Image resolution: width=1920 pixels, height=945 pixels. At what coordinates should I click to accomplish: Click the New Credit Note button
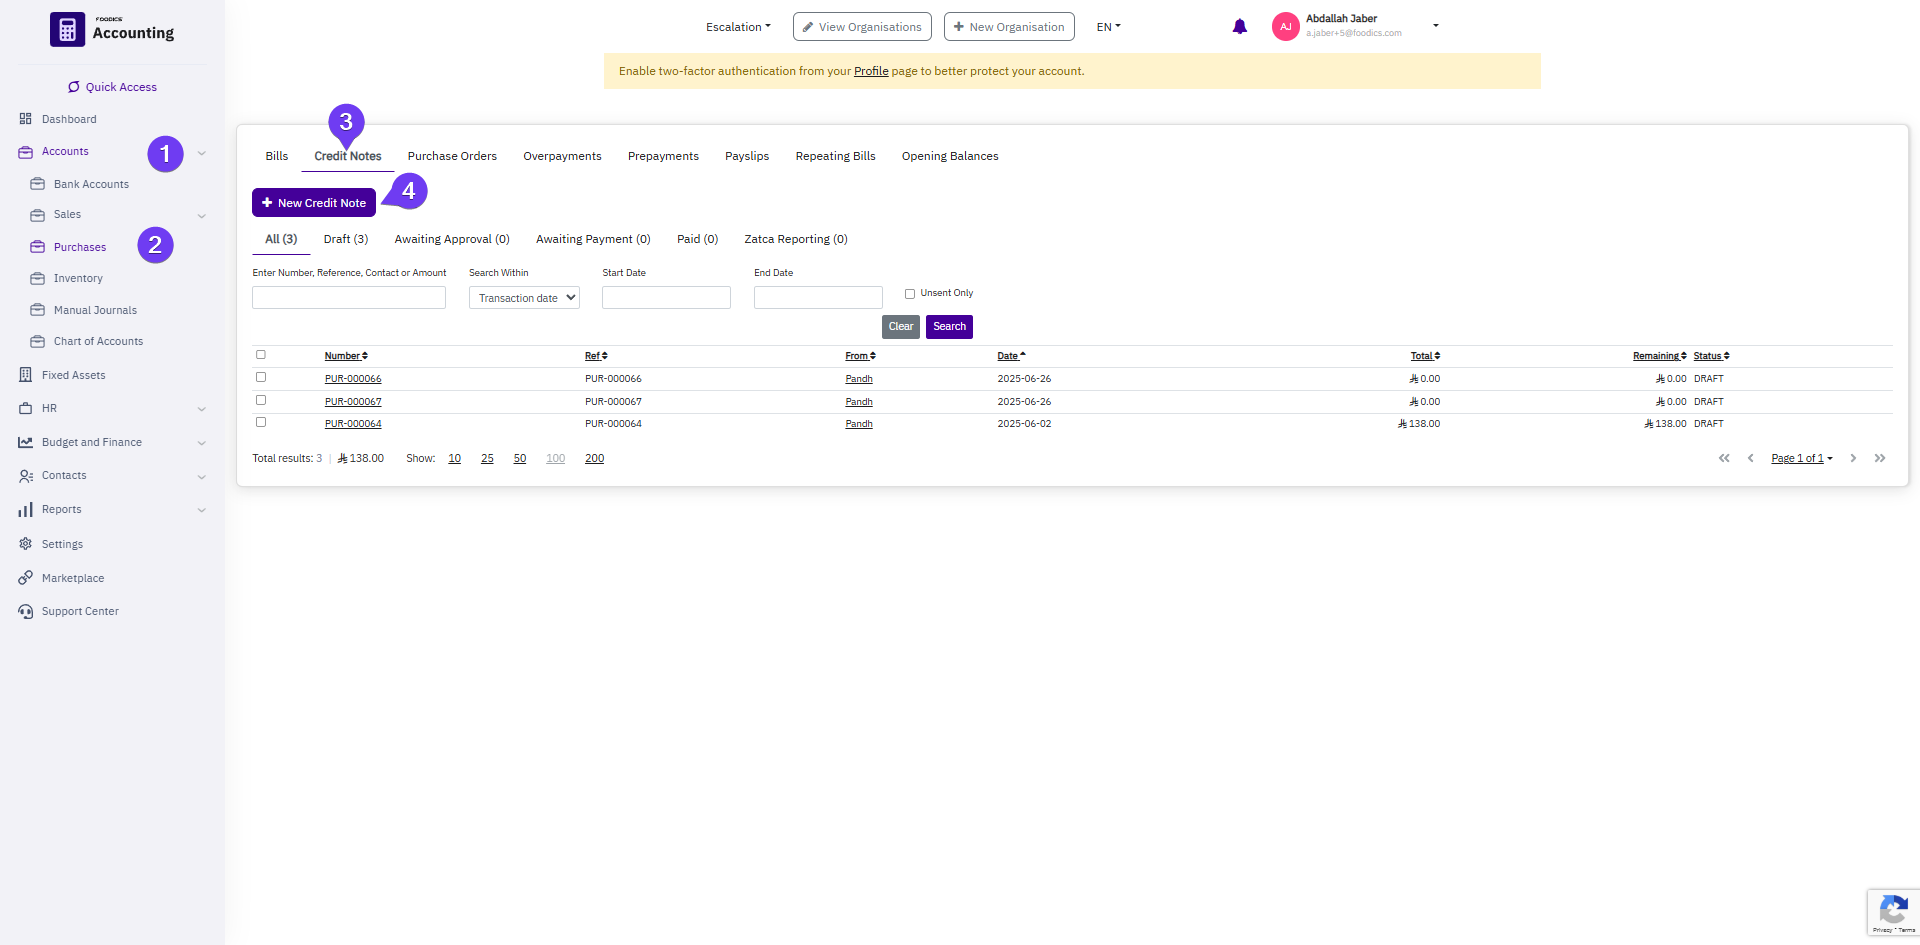314,203
